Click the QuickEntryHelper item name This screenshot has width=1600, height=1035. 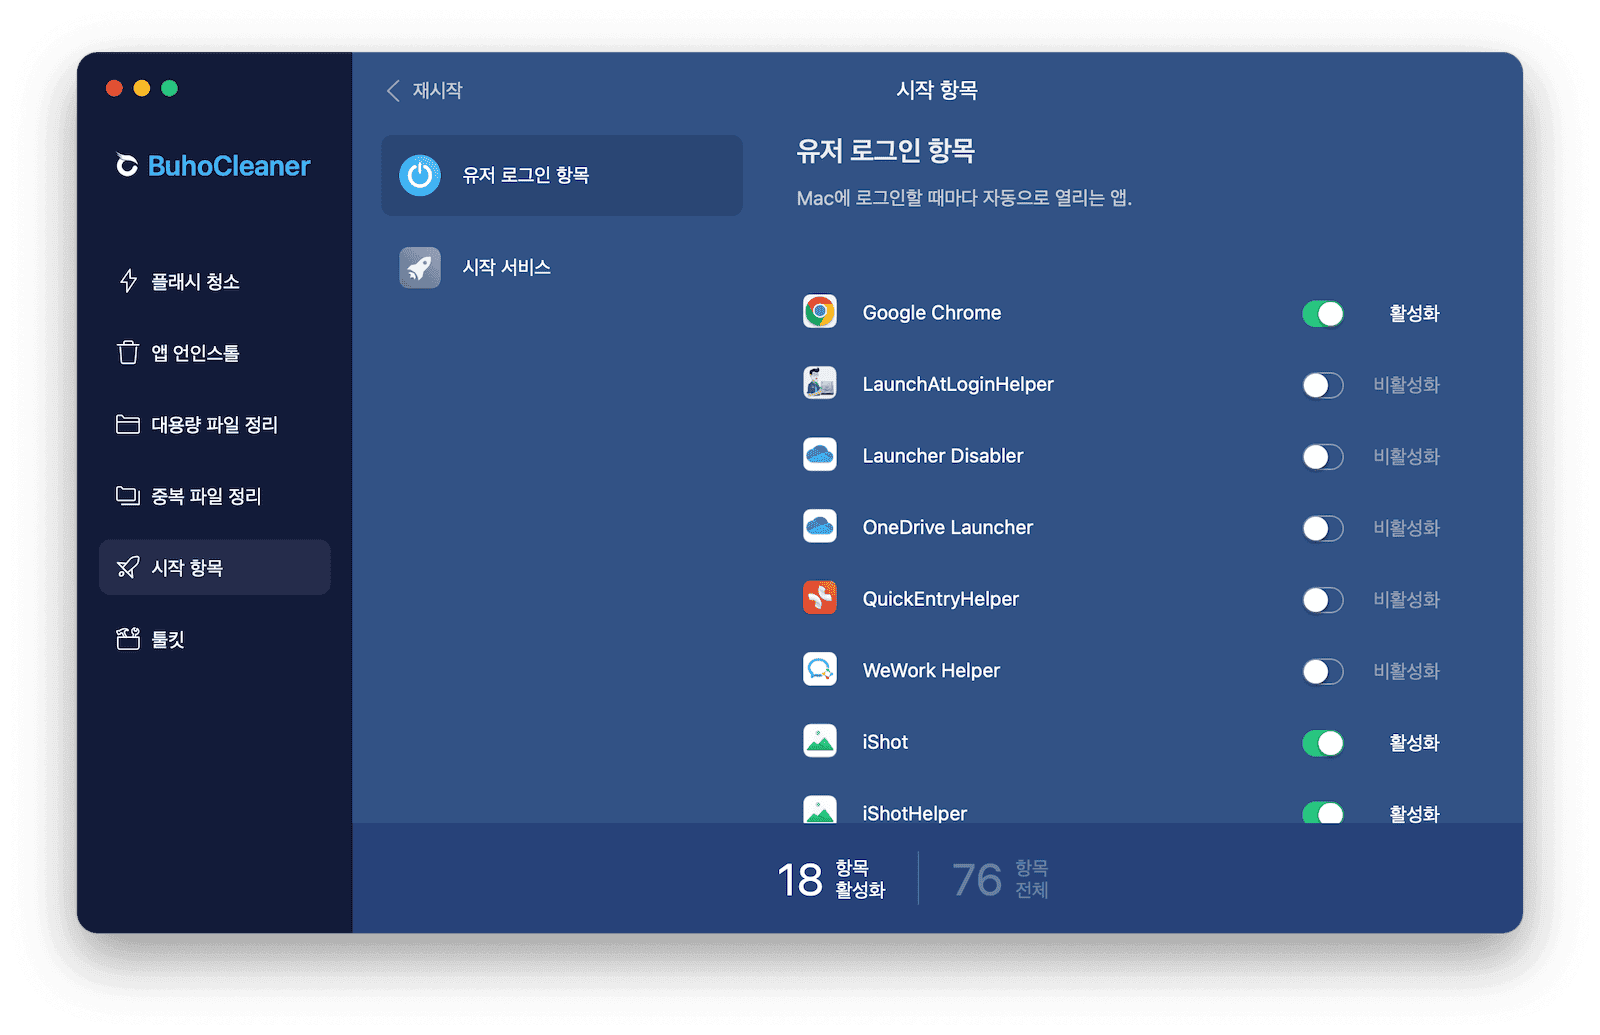[x=941, y=598]
